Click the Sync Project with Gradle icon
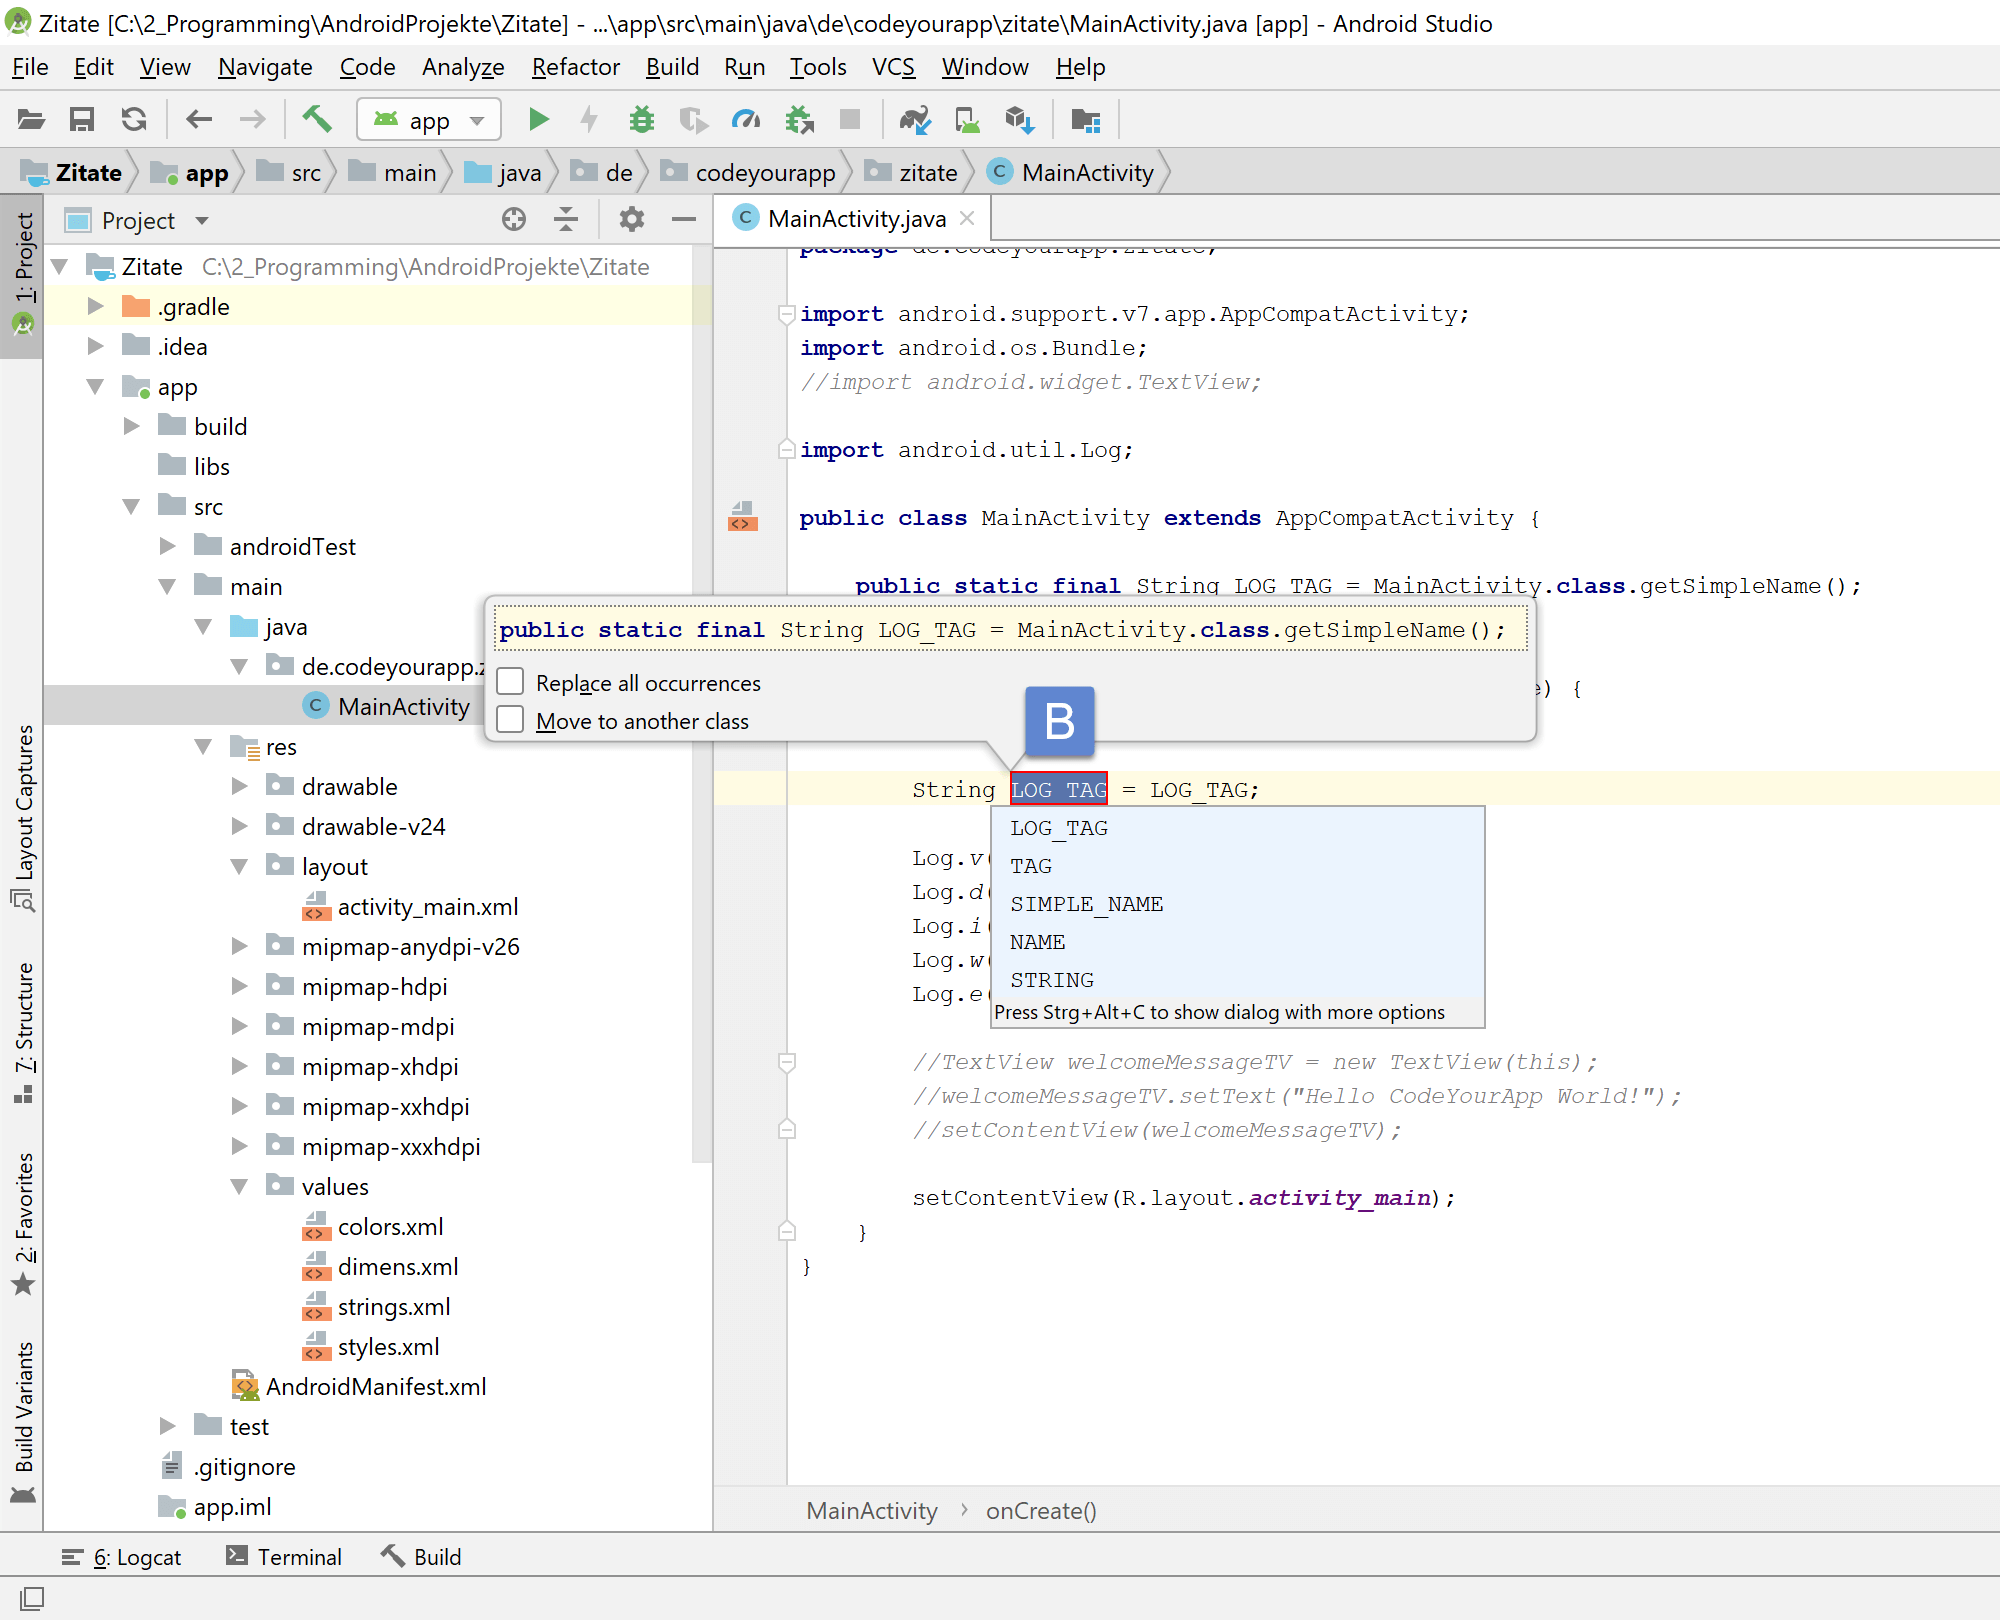The height and width of the screenshot is (1620, 2000). pos(915,120)
